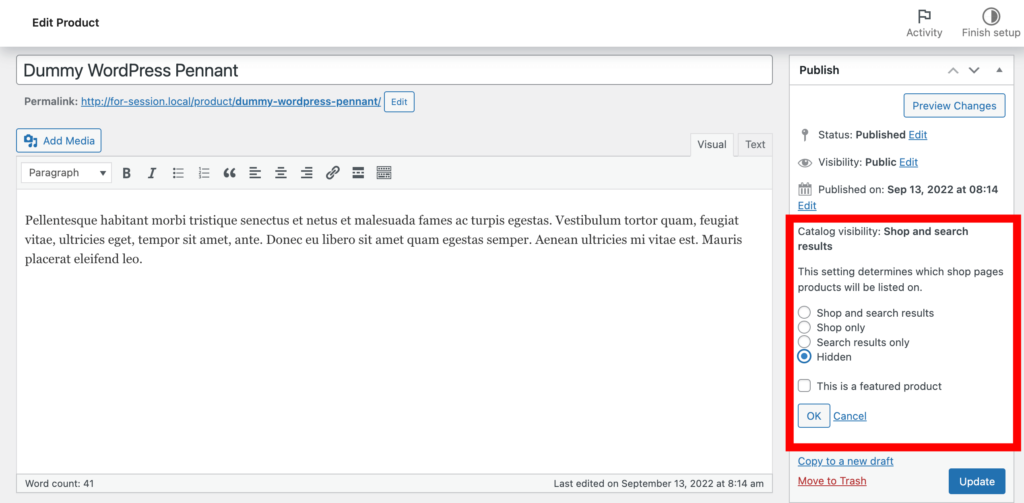Click the Preview Changes button

(954, 106)
